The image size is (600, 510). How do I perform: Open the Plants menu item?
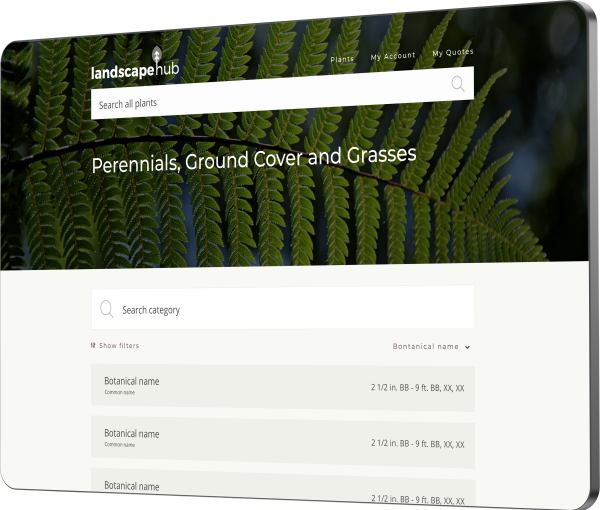pos(342,59)
